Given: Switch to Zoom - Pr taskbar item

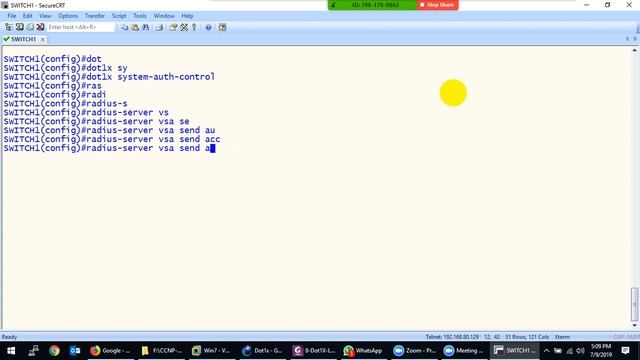Looking at the screenshot, I should click(414, 351).
